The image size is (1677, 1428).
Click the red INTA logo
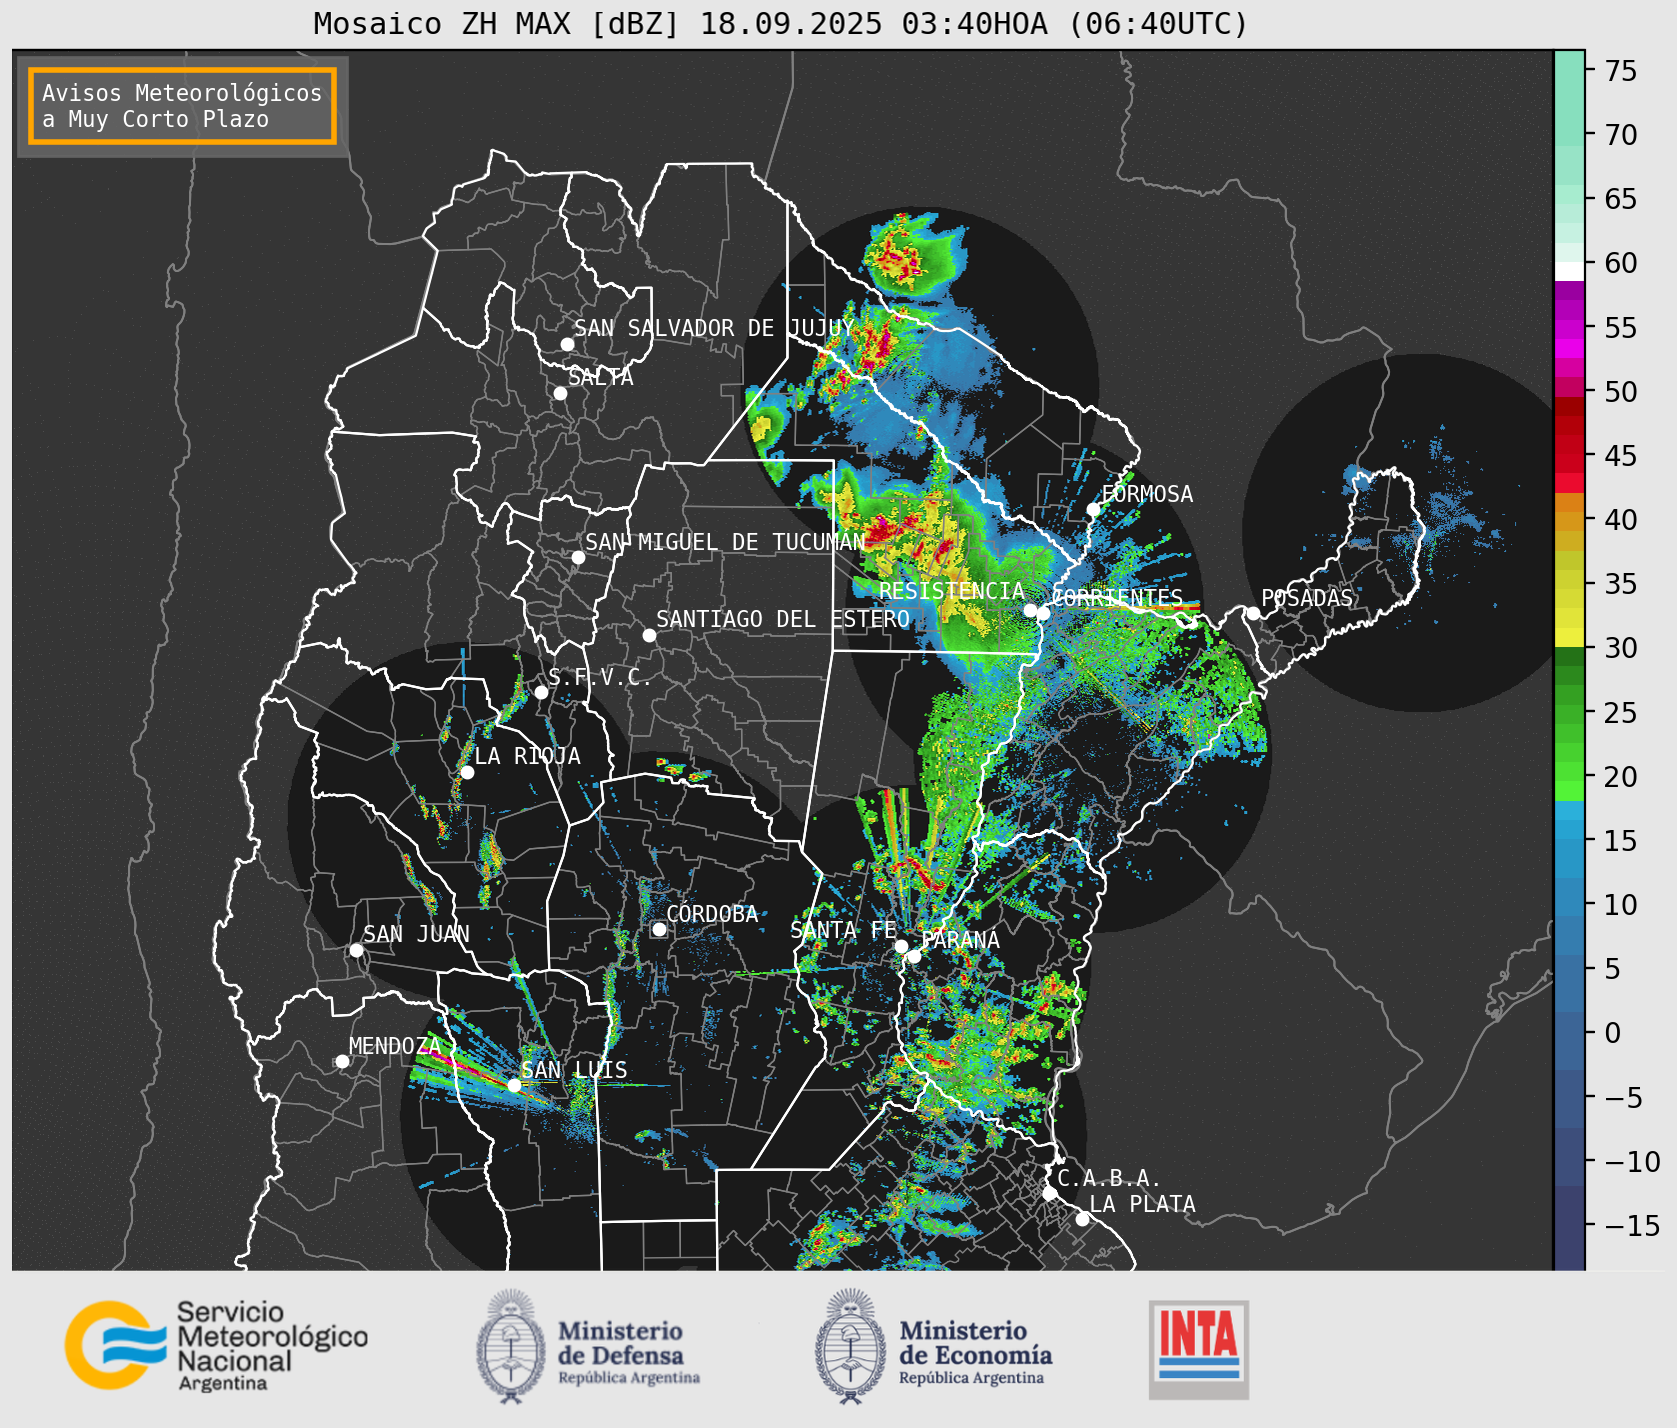pos(1199,1349)
